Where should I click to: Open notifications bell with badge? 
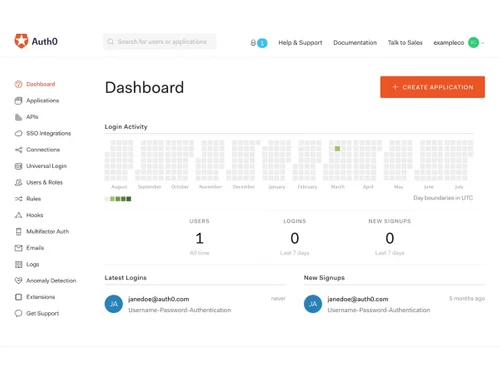[x=259, y=43]
